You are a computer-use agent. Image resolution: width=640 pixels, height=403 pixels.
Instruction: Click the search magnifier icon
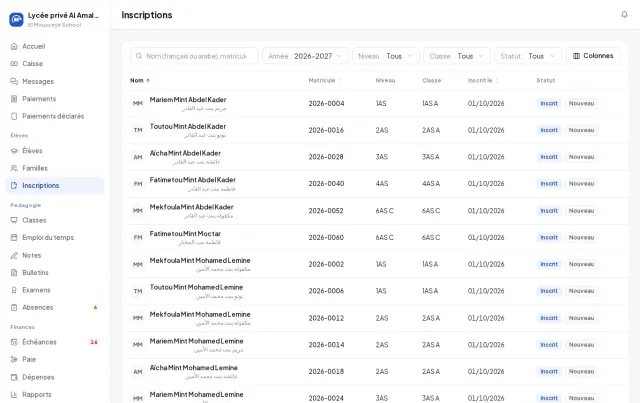[139, 56]
